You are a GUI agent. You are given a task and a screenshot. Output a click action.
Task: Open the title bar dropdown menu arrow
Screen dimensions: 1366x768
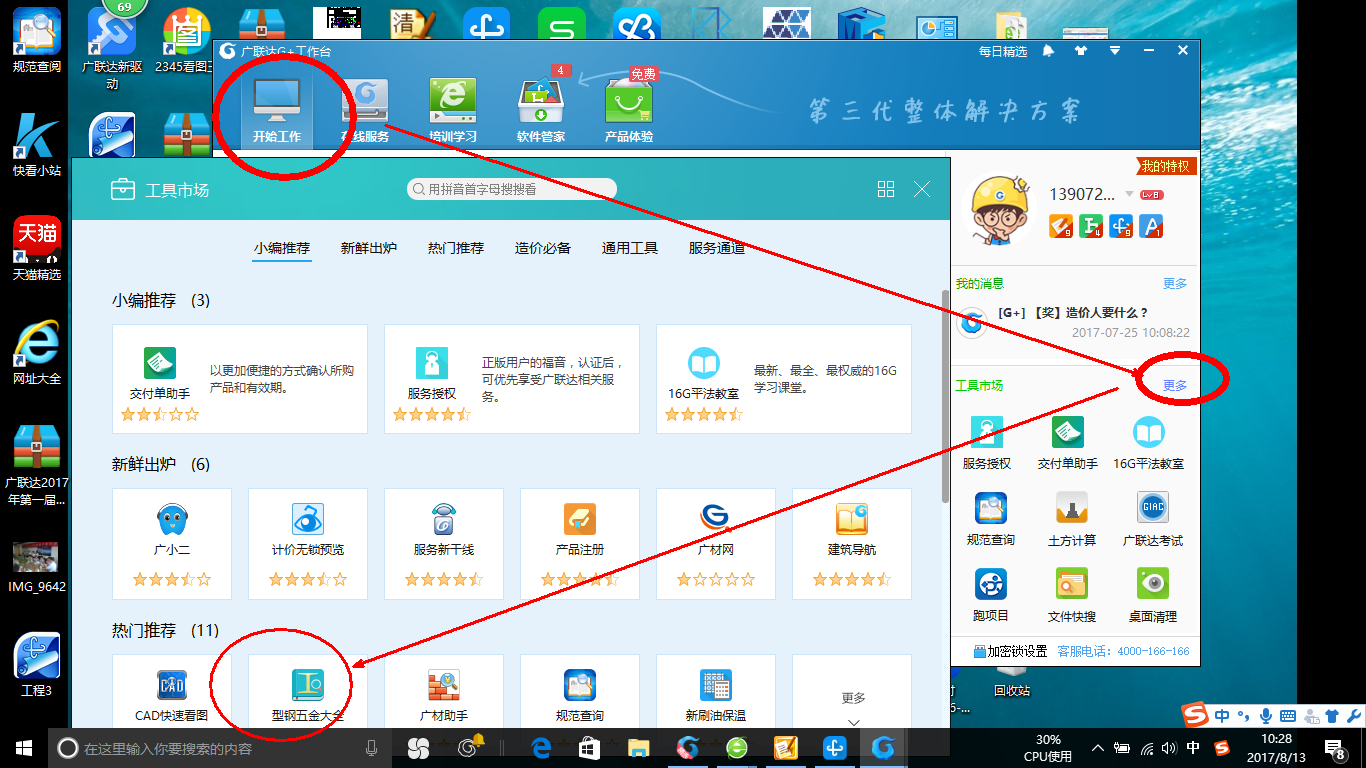pyautogui.click(x=1115, y=51)
